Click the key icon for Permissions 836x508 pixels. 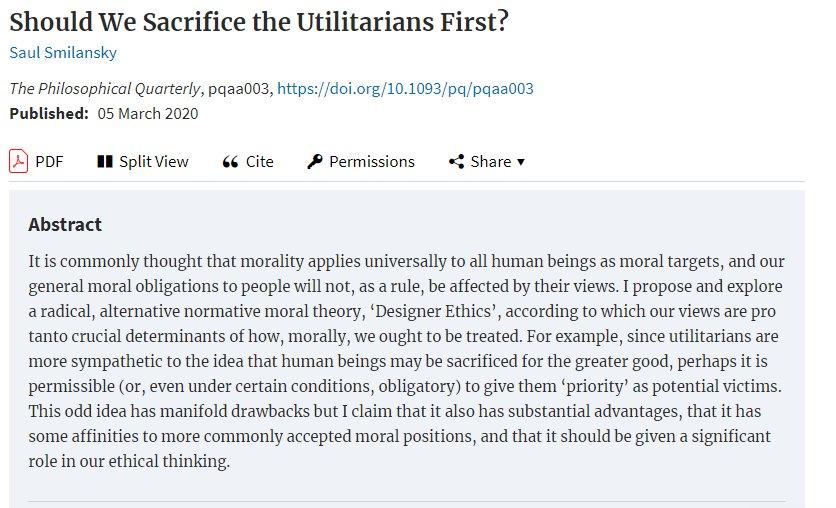[315, 162]
